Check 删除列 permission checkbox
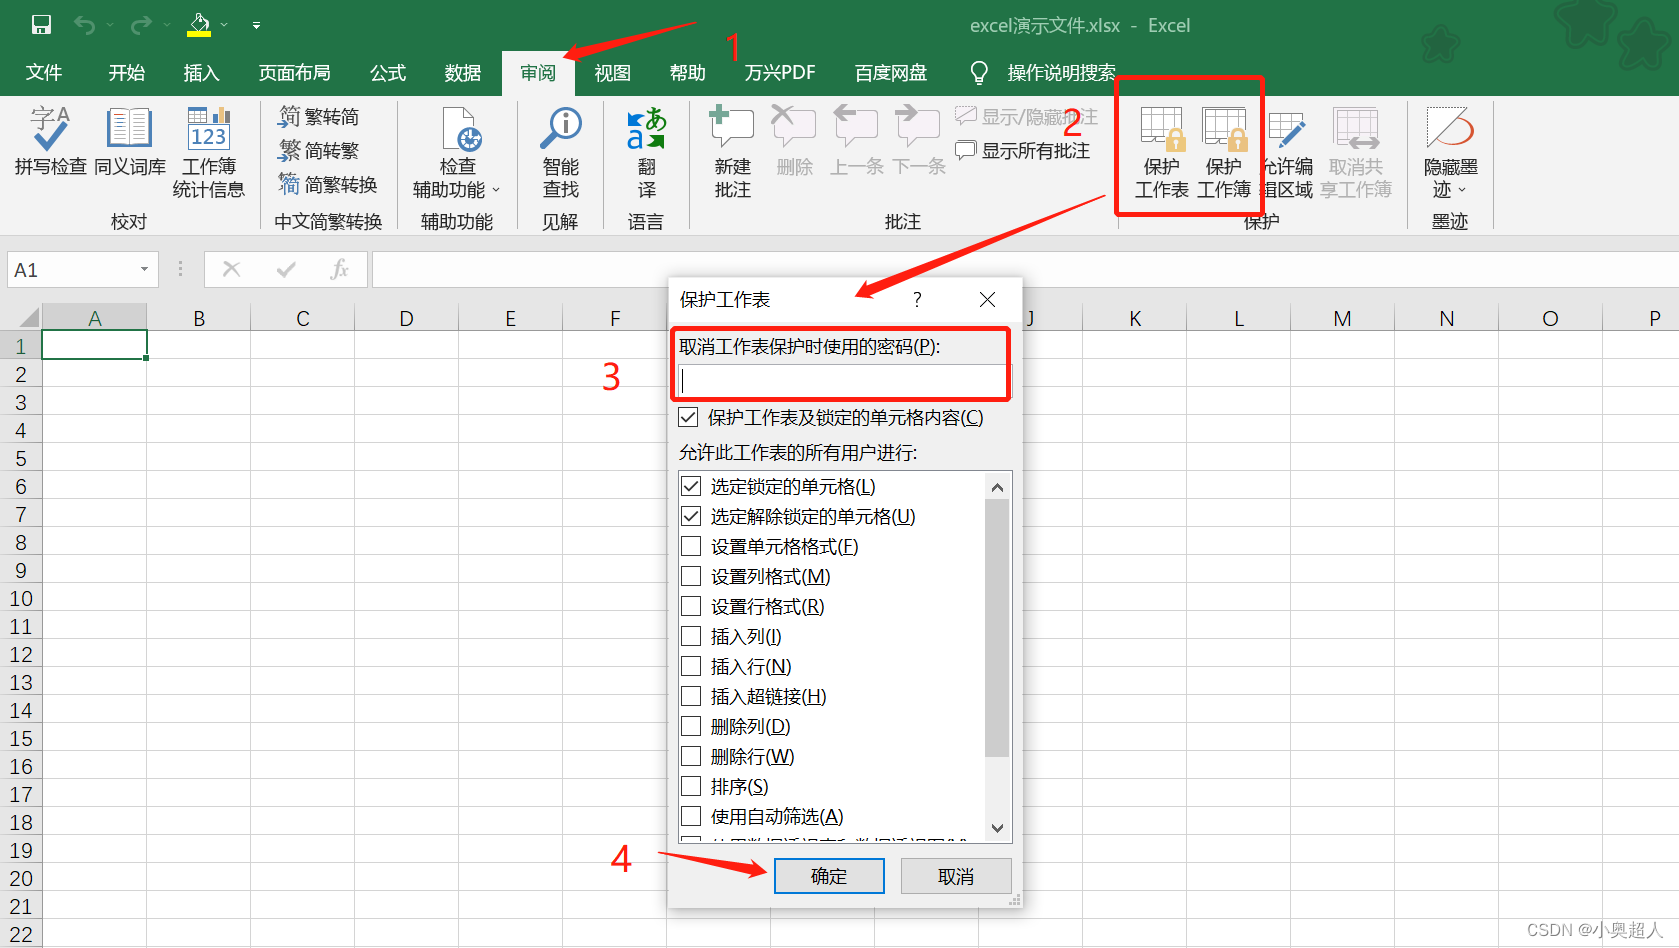This screenshot has width=1679, height=948. (x=691, y=727)
